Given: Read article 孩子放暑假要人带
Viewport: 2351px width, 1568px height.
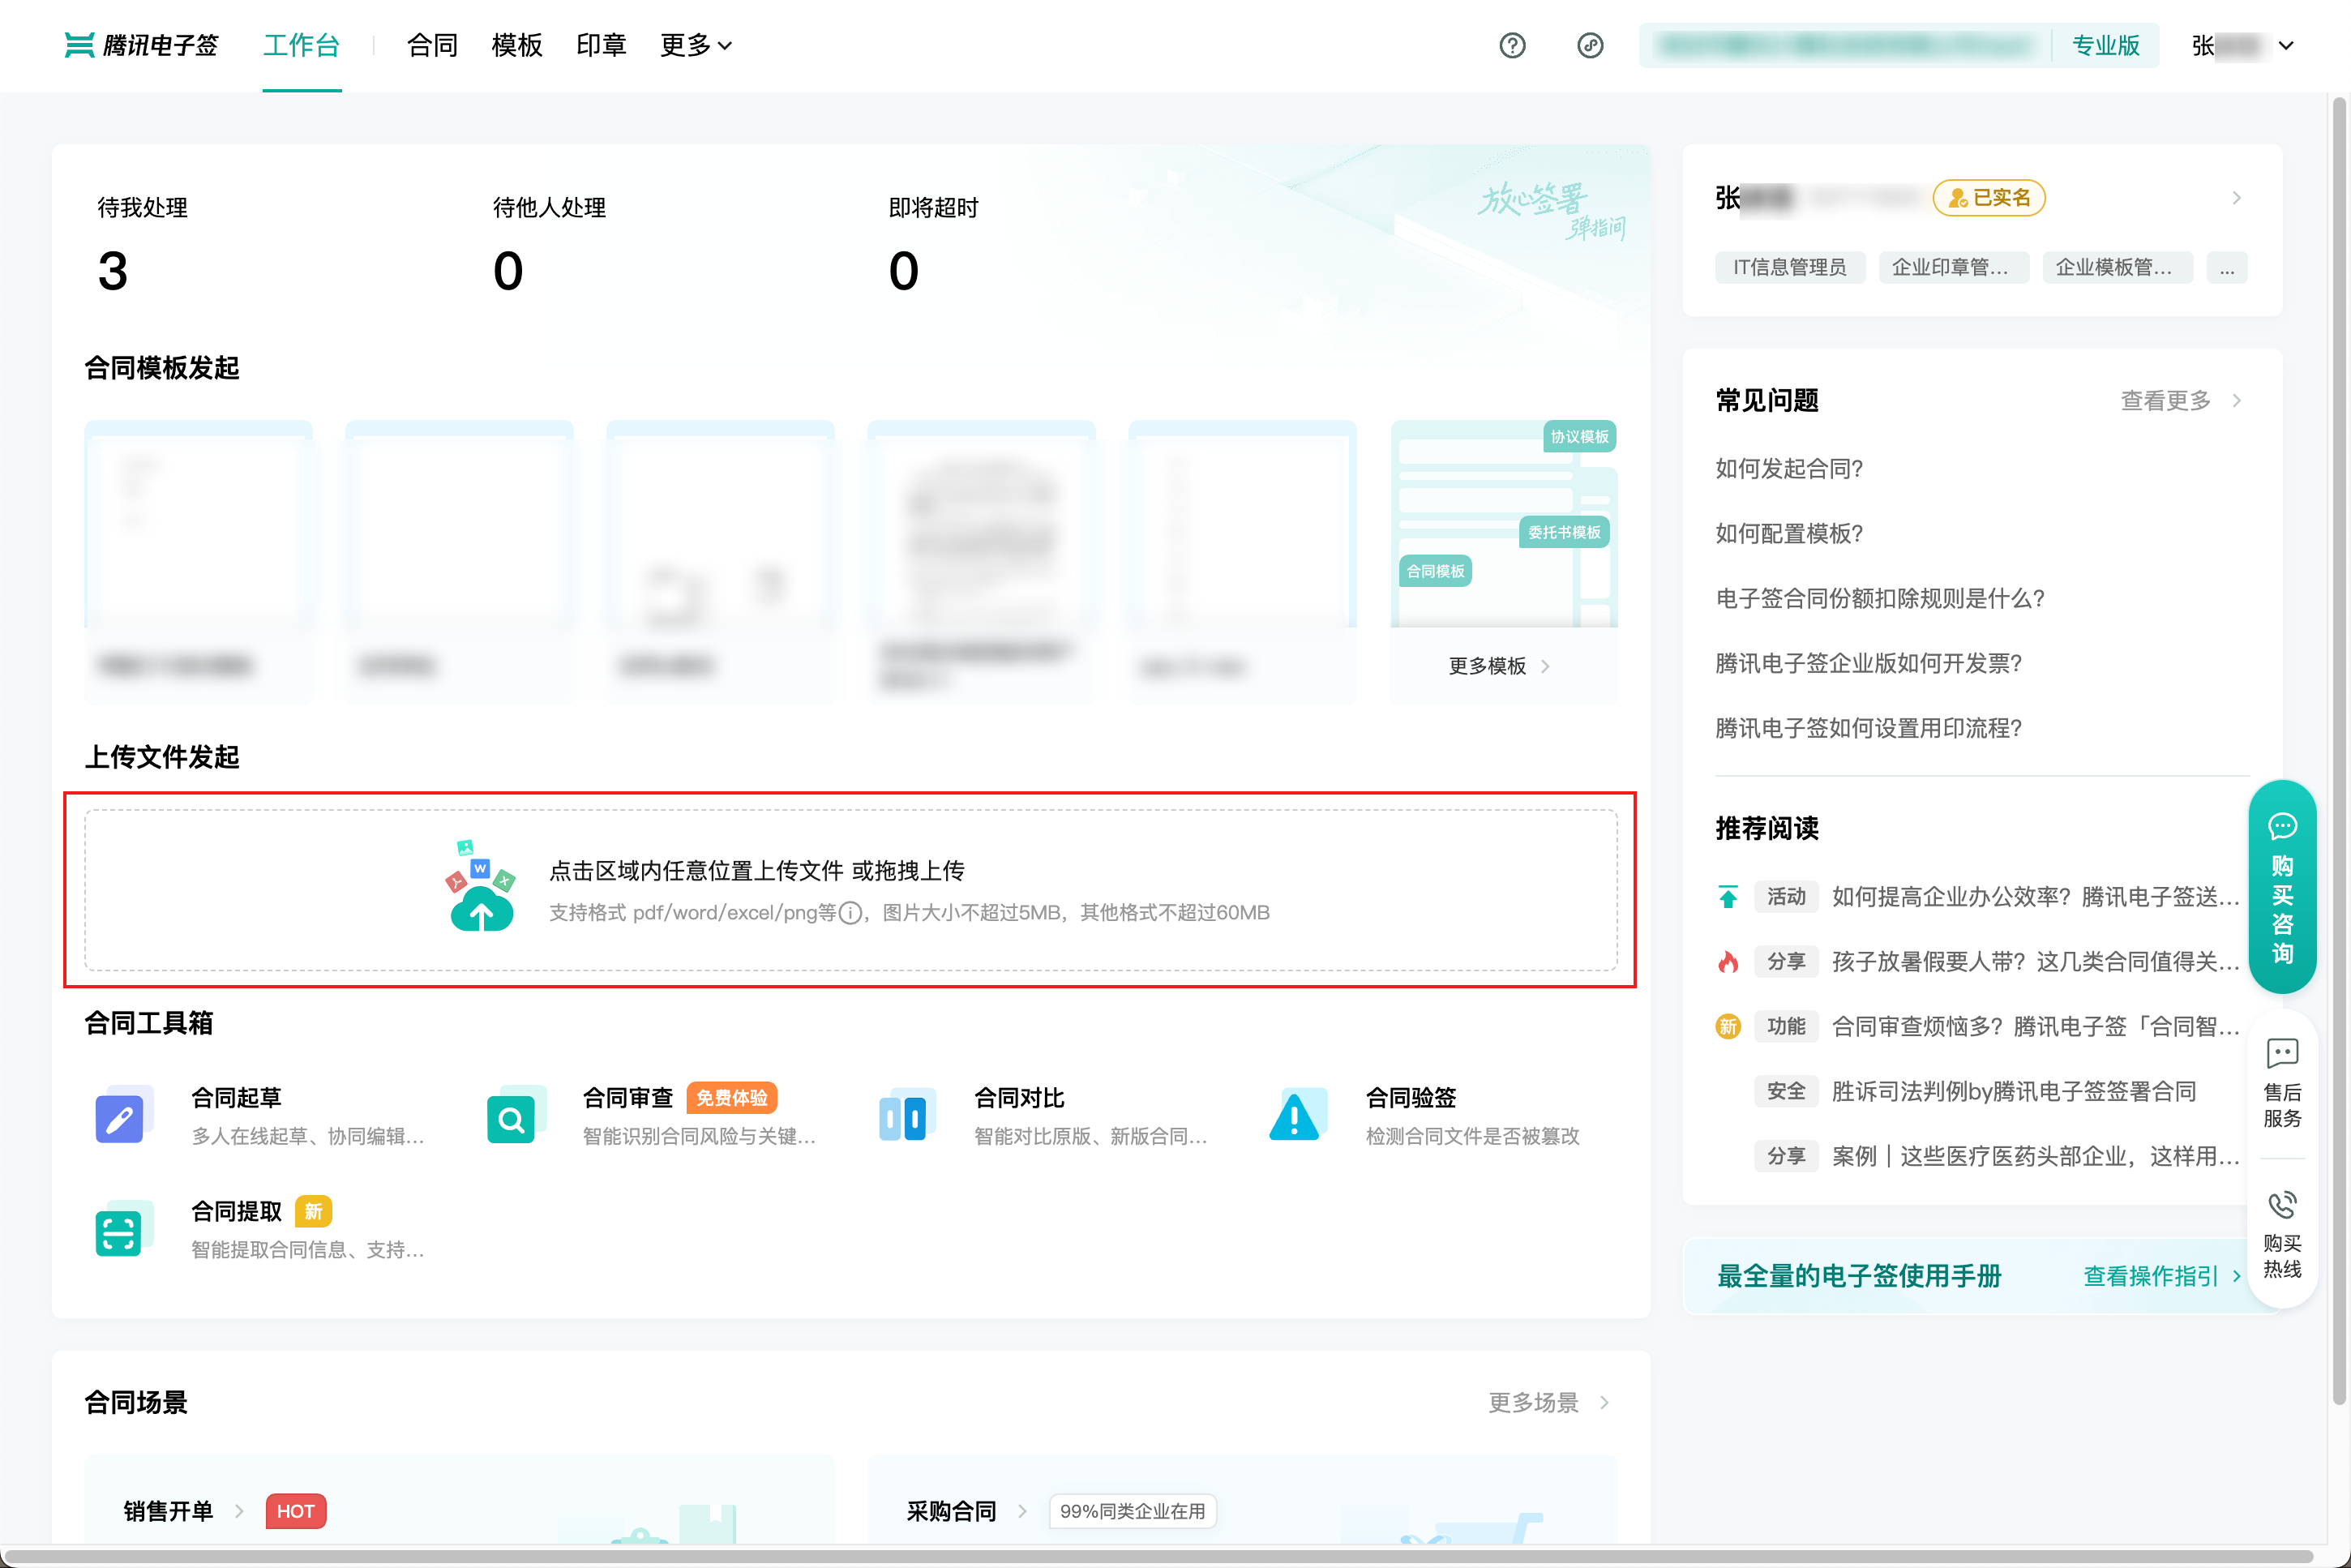Looking at the screenshot, I should [2035, 961].
